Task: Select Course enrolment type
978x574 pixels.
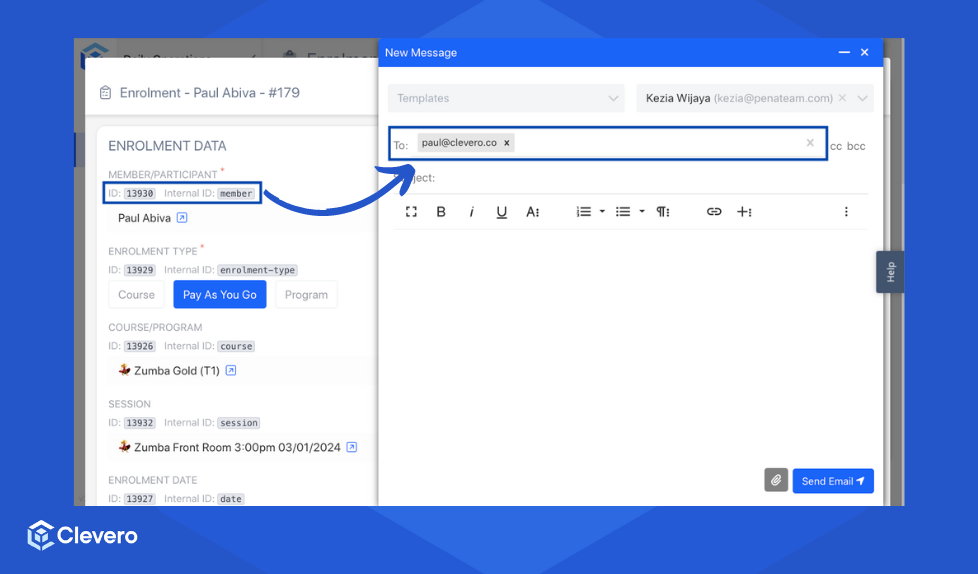Action: point(137,294)
